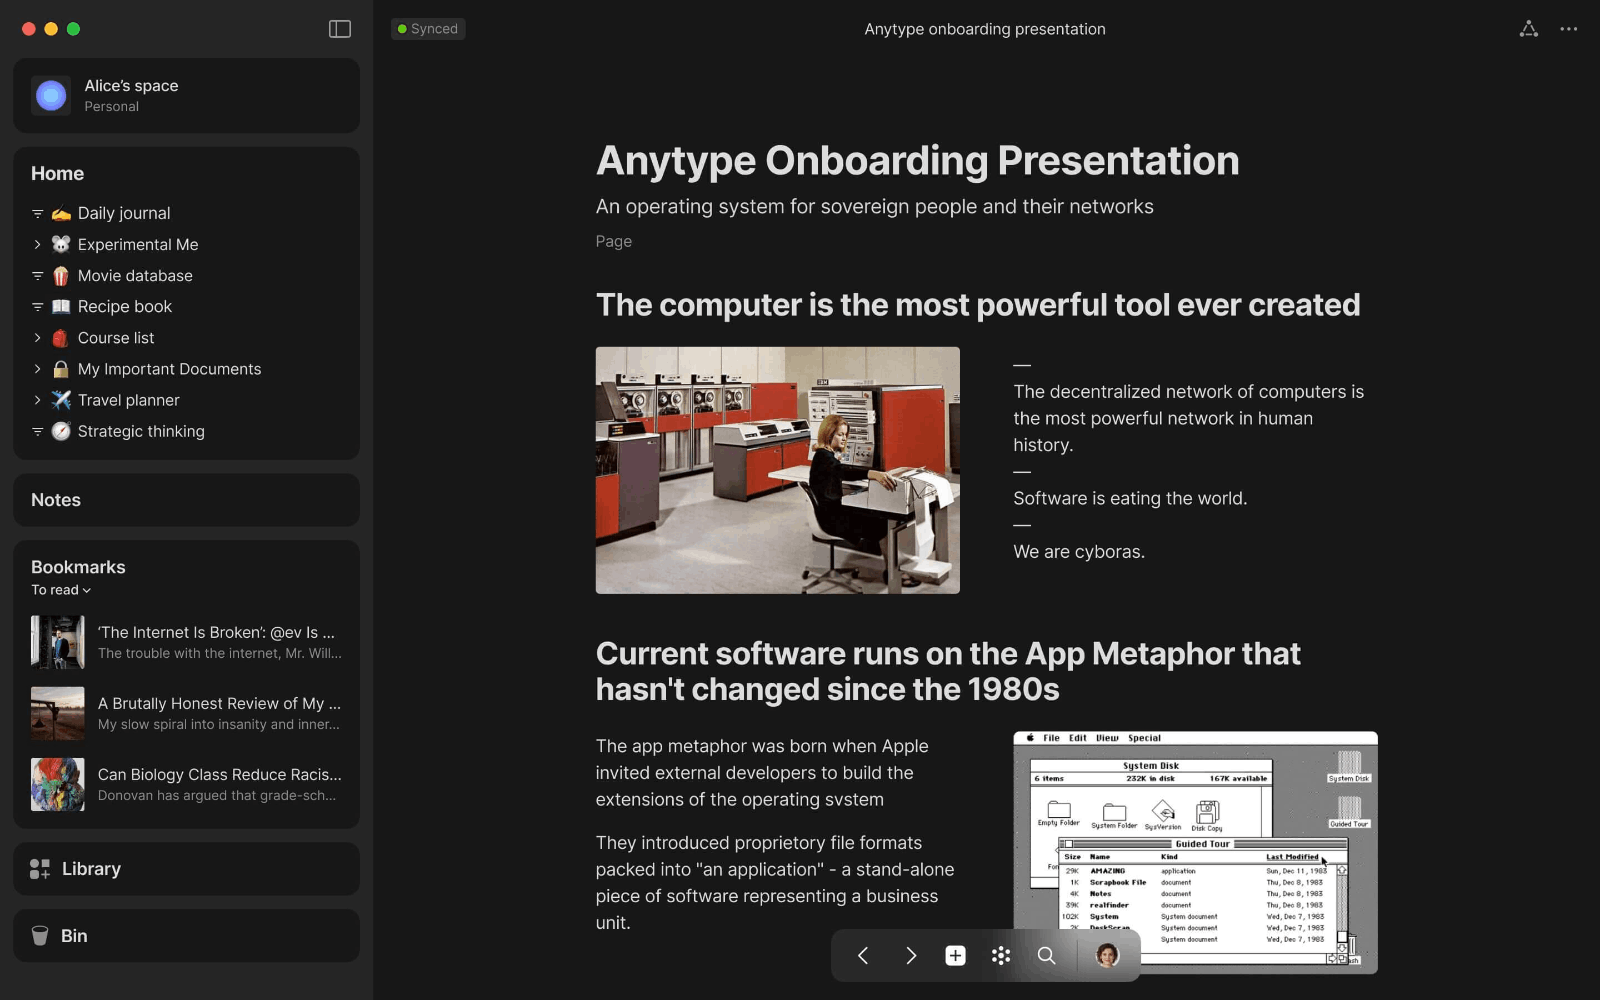
Task: Open the graph view icon
Action: 1528,29
